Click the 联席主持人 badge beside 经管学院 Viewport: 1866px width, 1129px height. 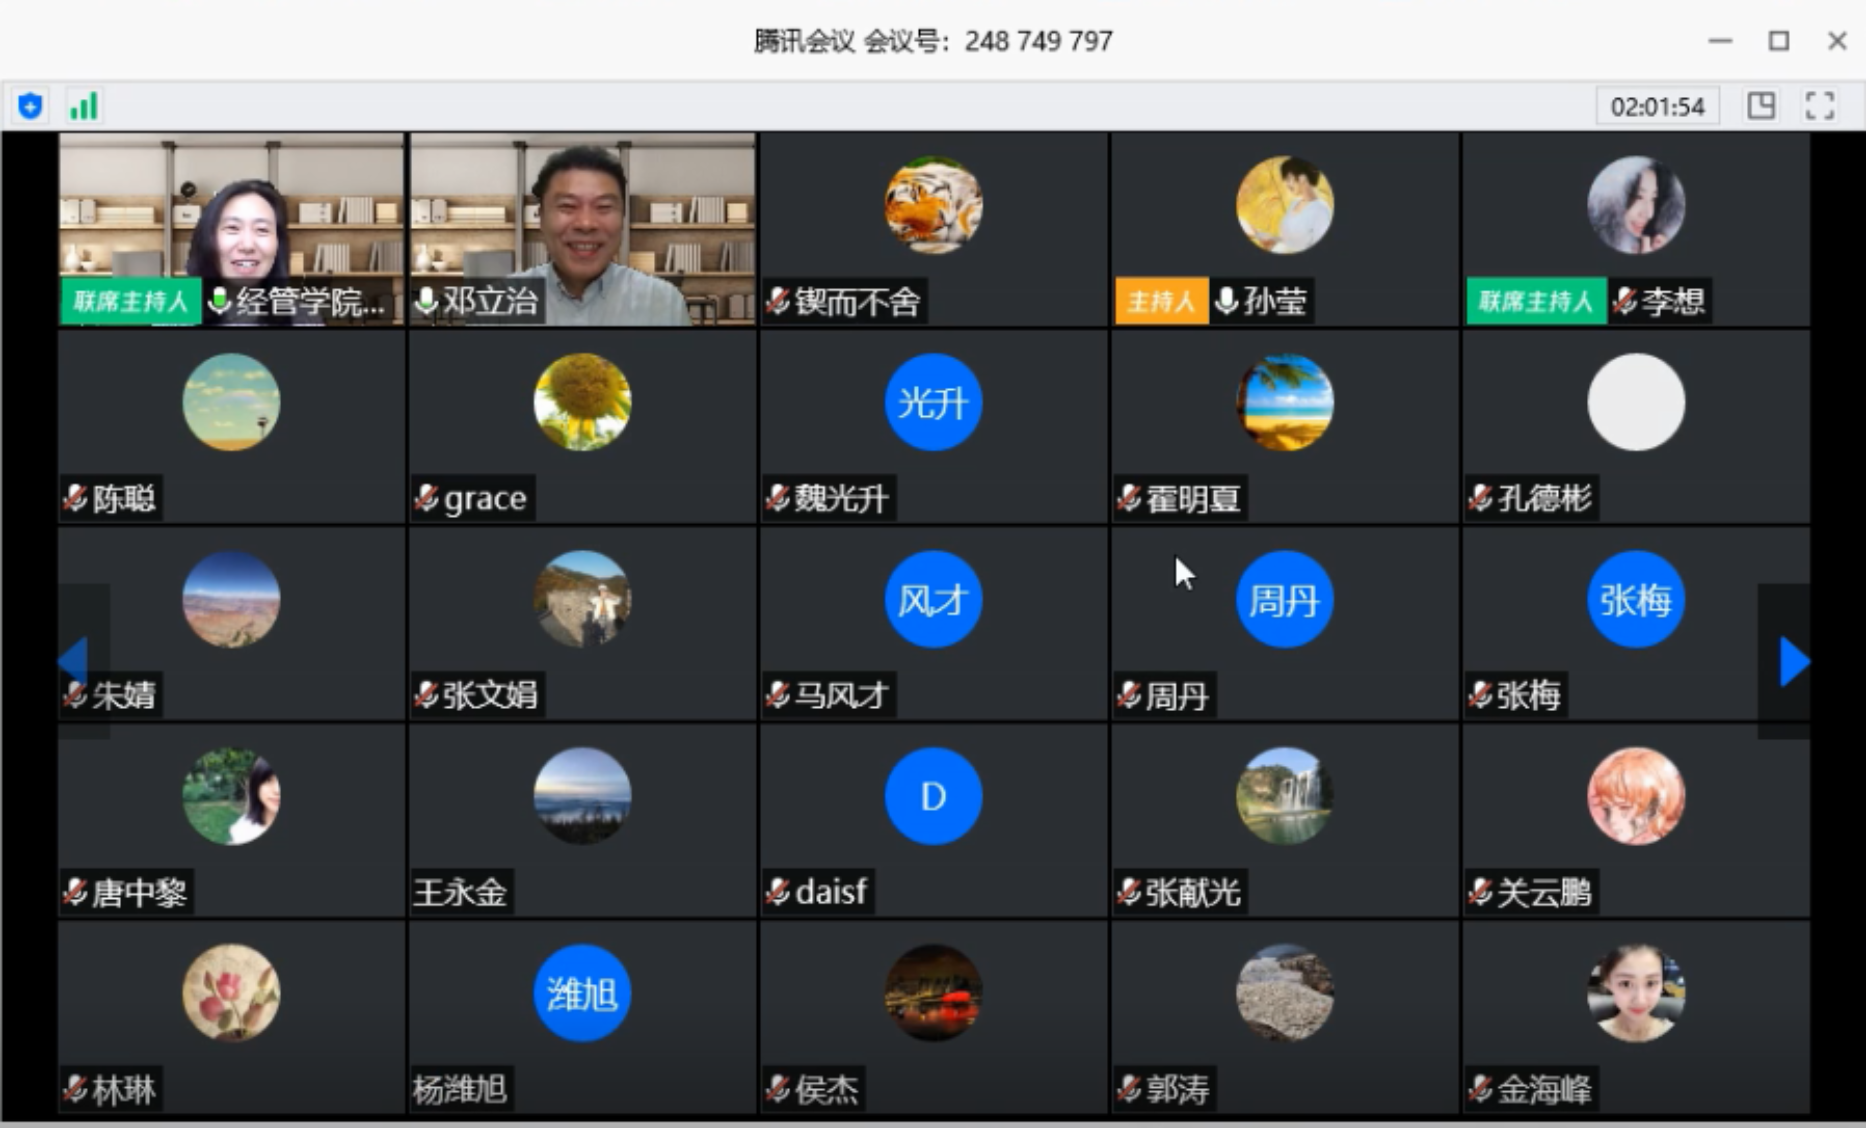click(x=130, y=301)
